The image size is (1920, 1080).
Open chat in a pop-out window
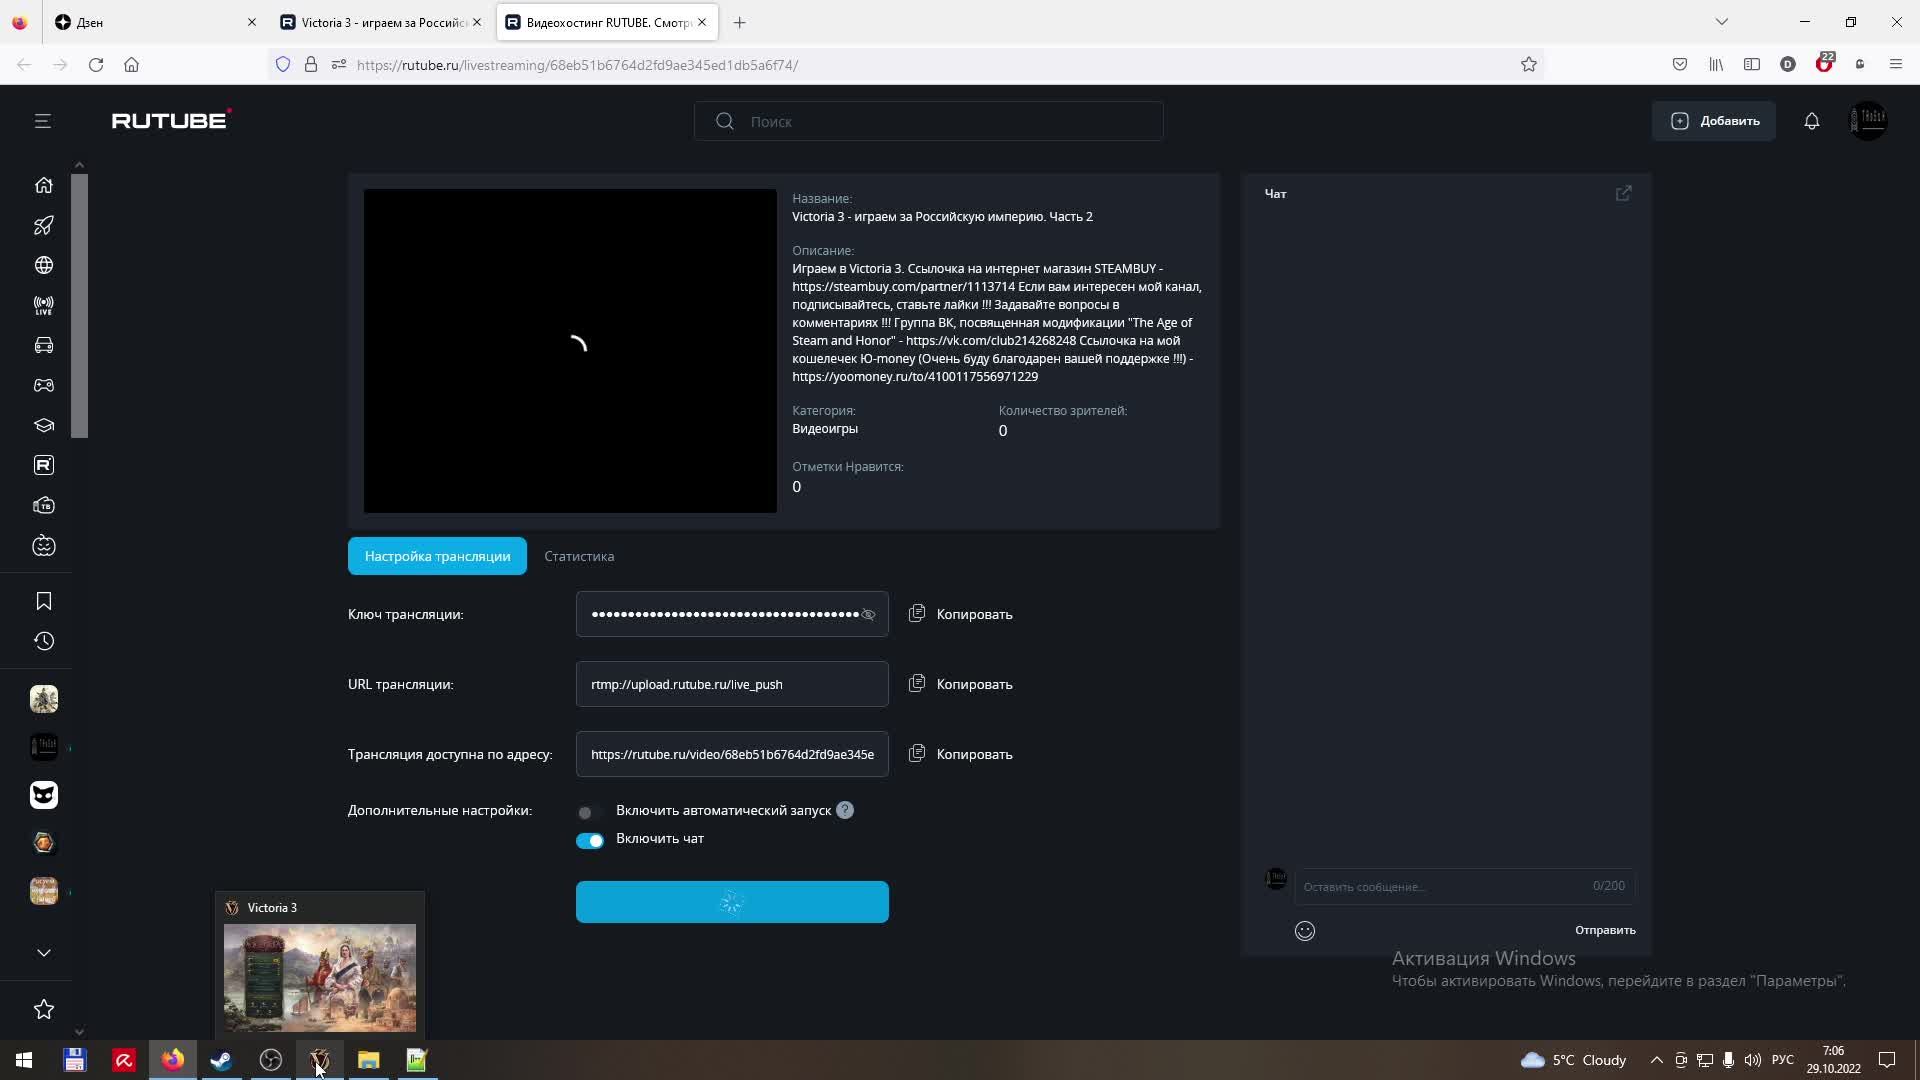coord(1623,193)
